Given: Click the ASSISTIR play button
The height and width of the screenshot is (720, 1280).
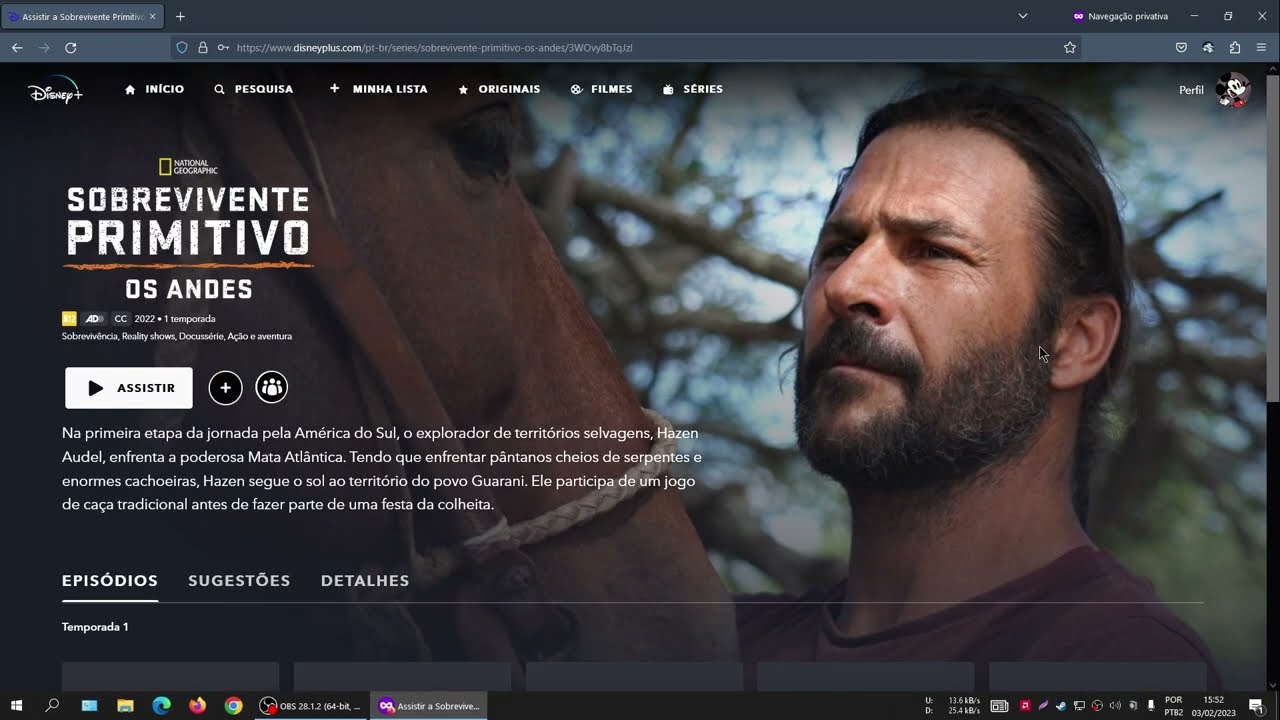Looking at the screenshot, I should click(129, 388).
